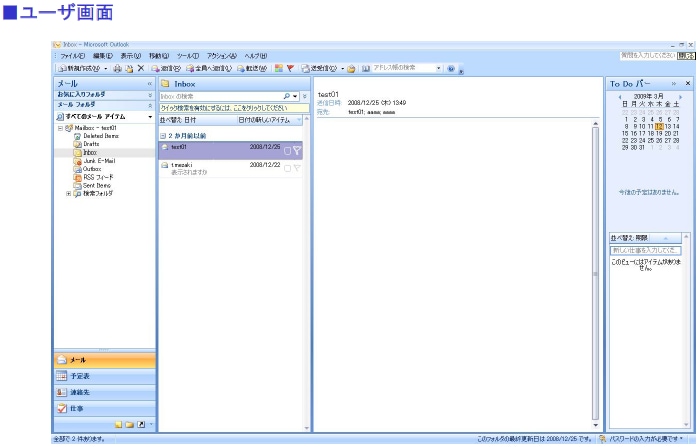Click the 転送 (Forward) toolbar button

coord(252,68)
